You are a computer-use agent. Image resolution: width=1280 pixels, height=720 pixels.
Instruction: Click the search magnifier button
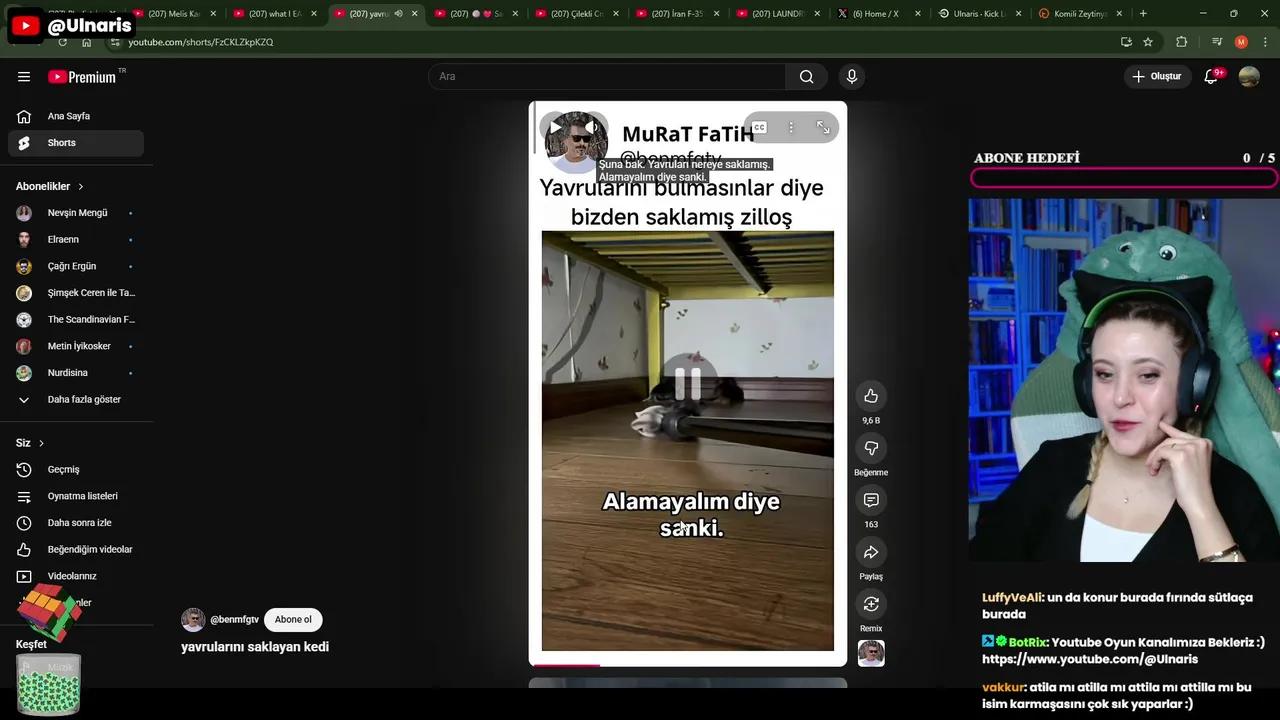(806, 77)
